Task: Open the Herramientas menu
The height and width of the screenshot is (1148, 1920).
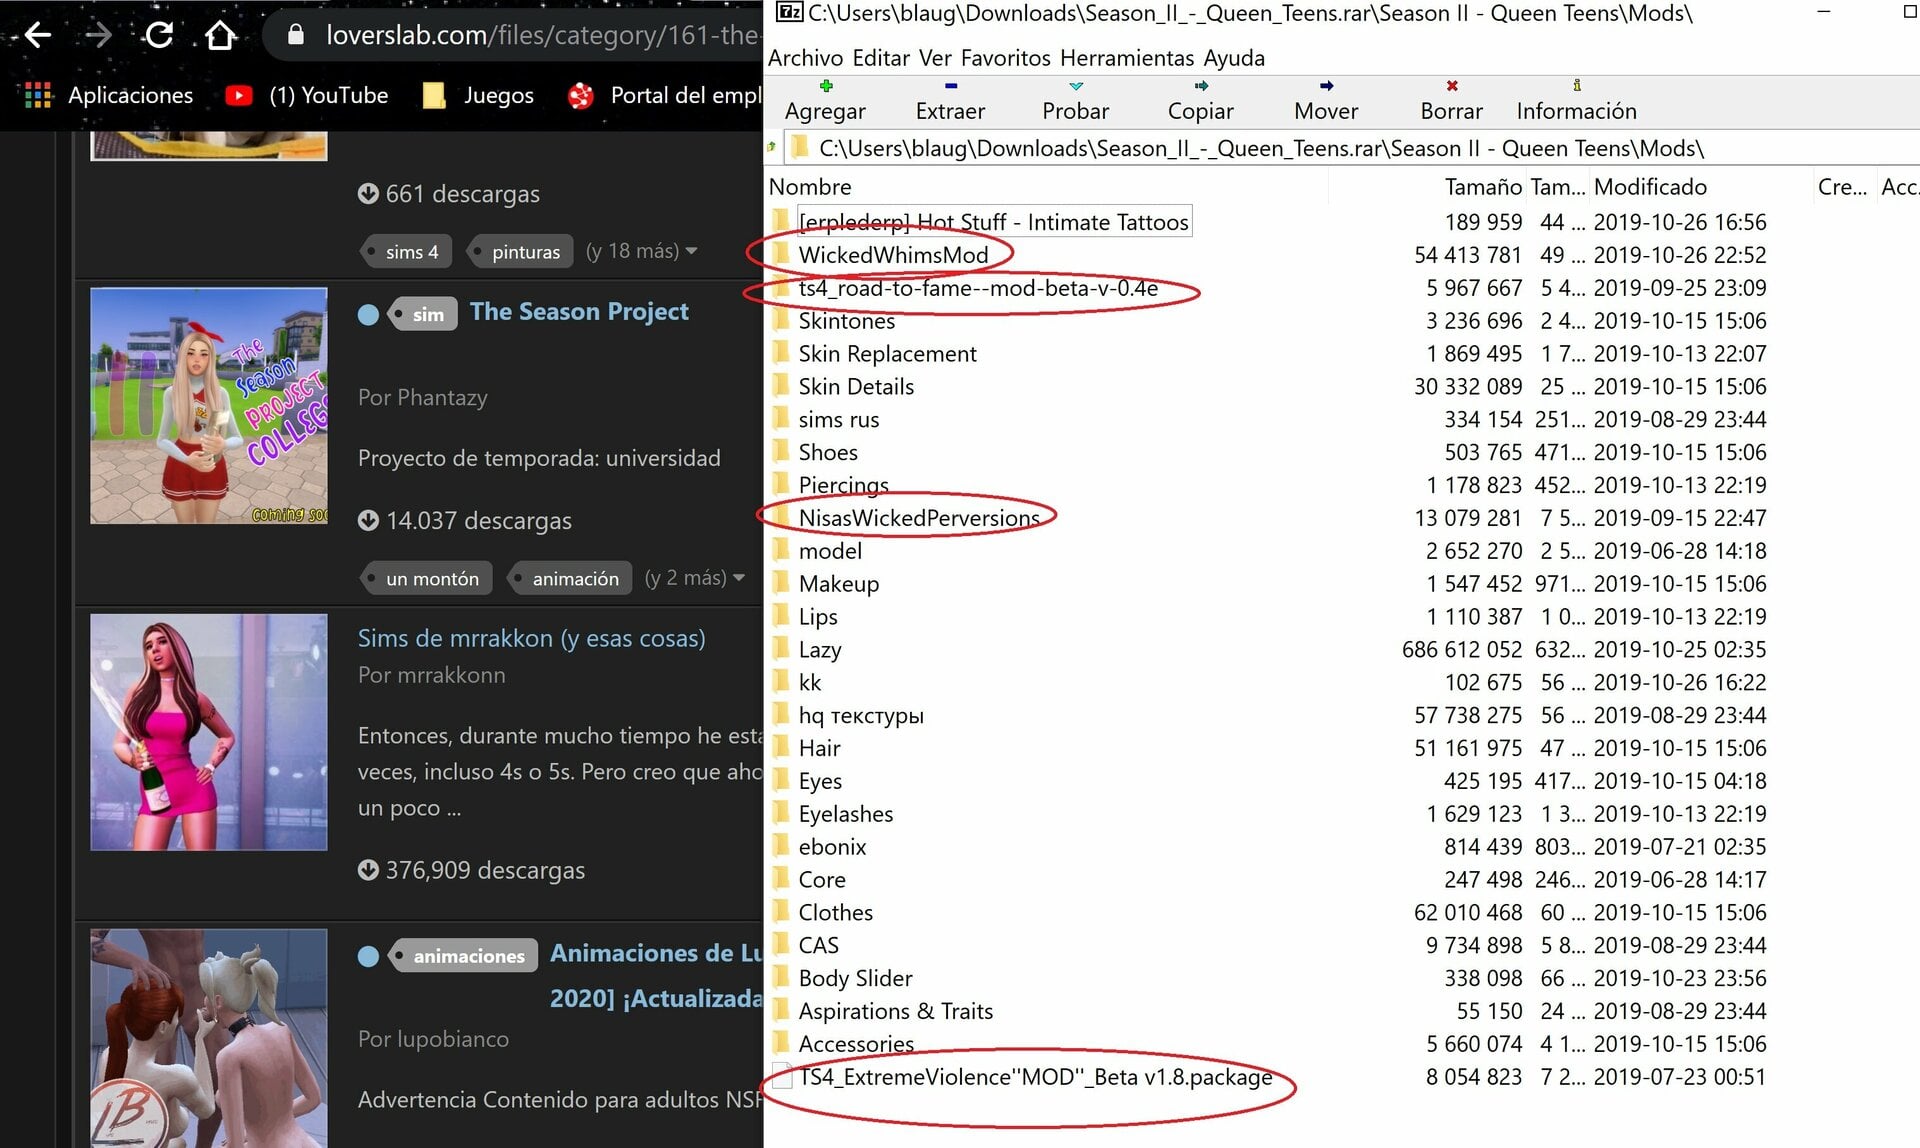Action: click(x=1127, y=58)
